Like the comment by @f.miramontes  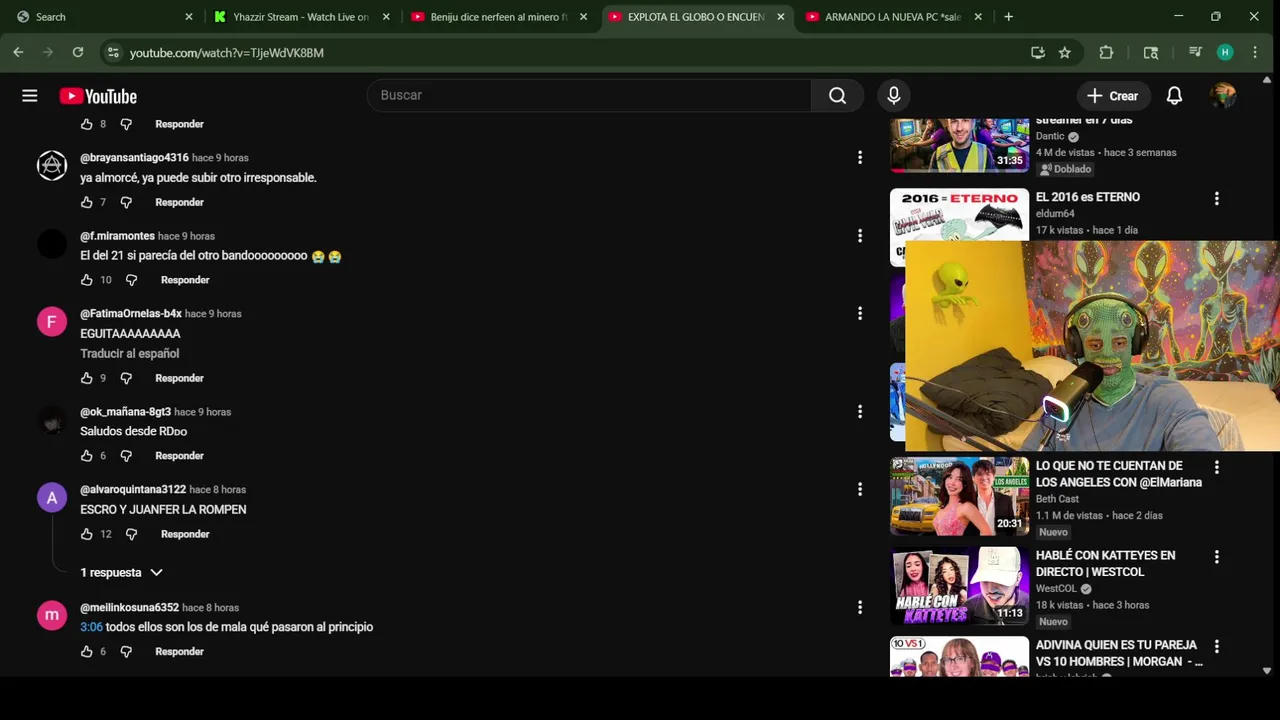point(86,280)
